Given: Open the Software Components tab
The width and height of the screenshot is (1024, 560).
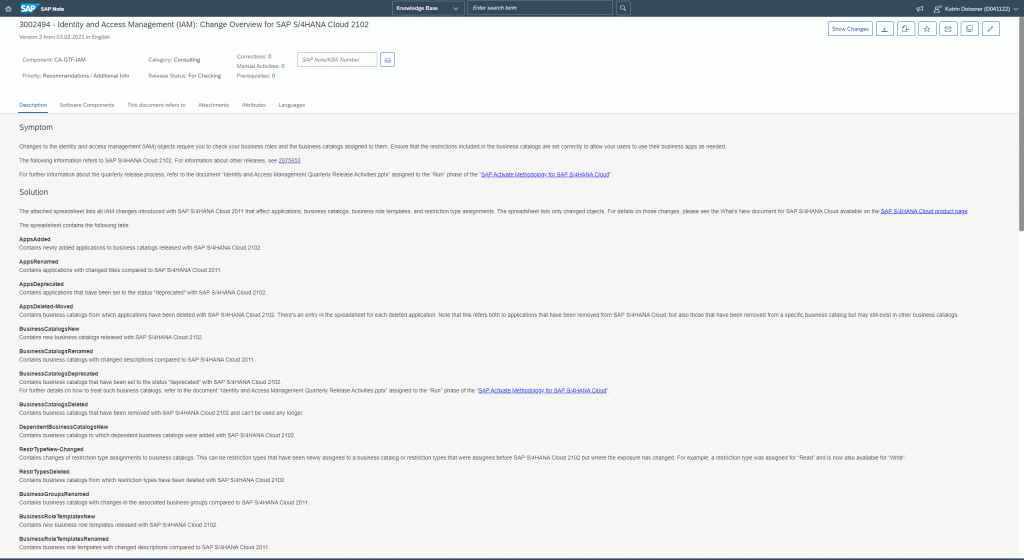Looking at the screenshot, I should [87, 105].
